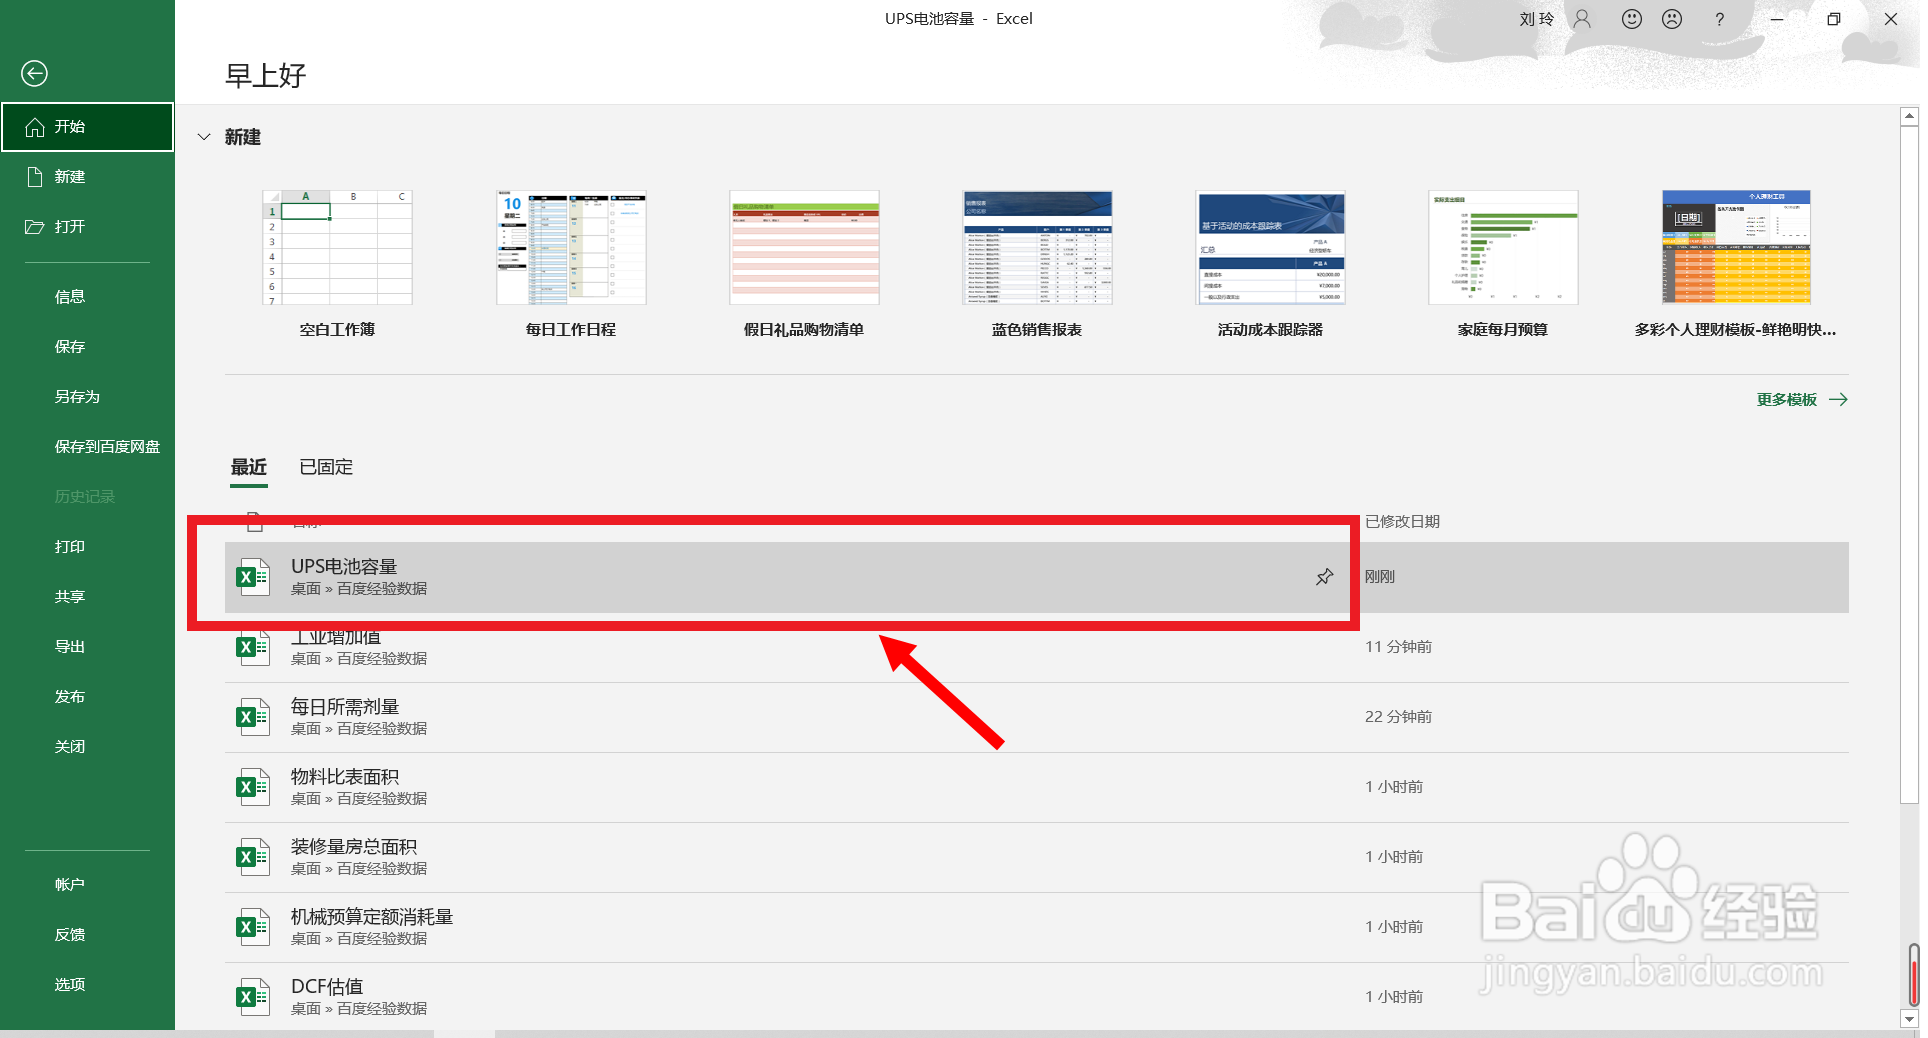This screenshot has width=1928, height=1038.
Task: Click the vertical scrollbar down arrow
Action: [1909, 1019]
